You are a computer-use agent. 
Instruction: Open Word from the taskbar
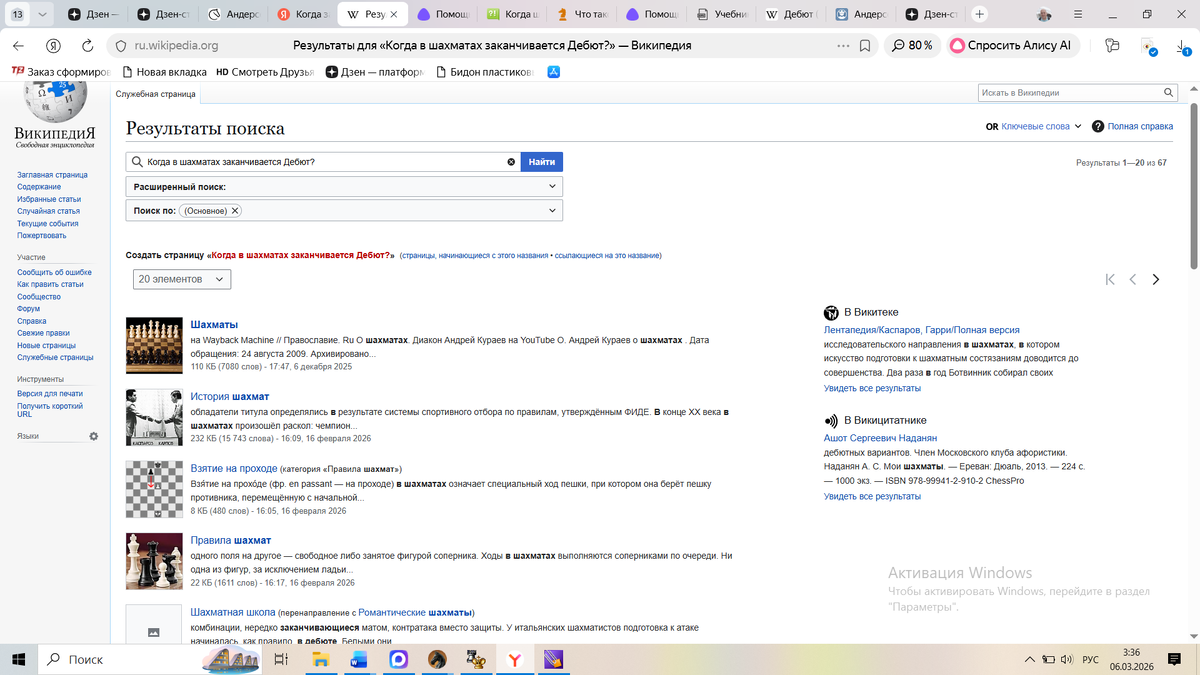click(x=359, y=659)
